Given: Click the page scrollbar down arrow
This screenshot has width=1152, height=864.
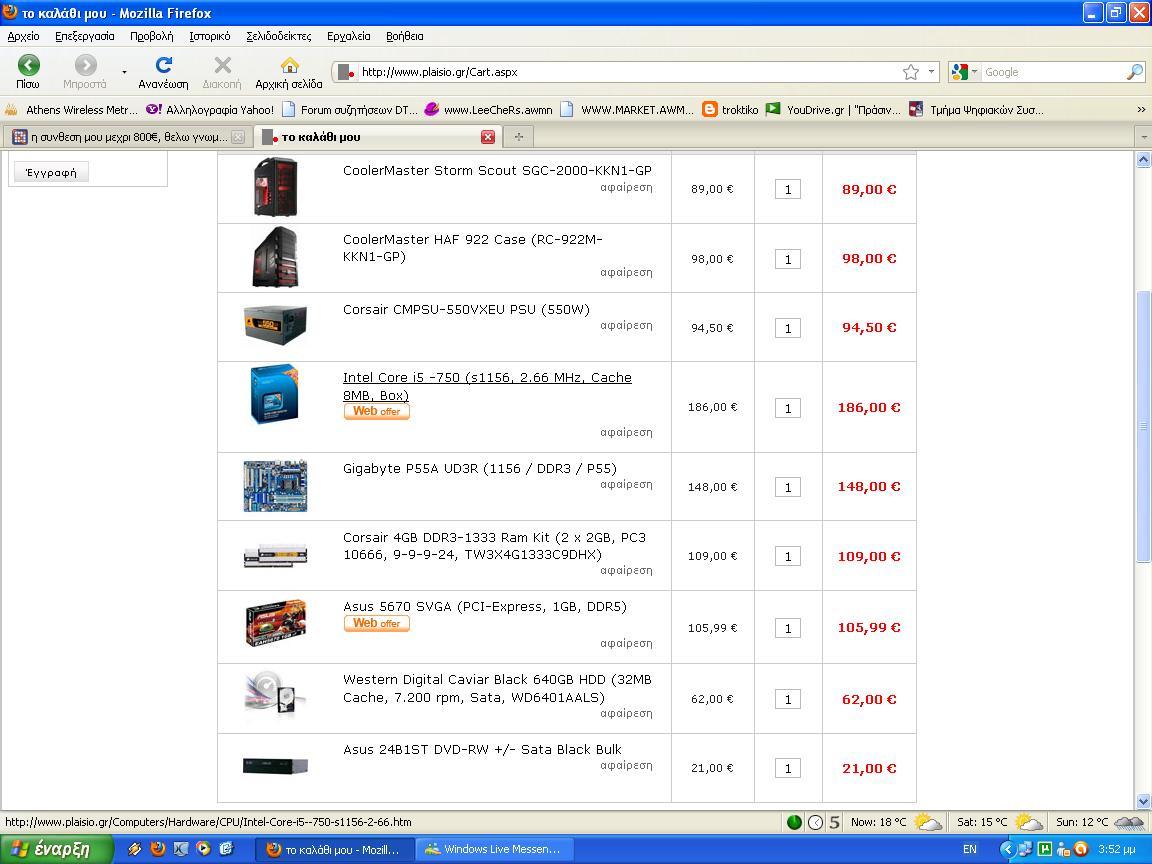Looking at the screenshot, I should tap(1143, 802).
